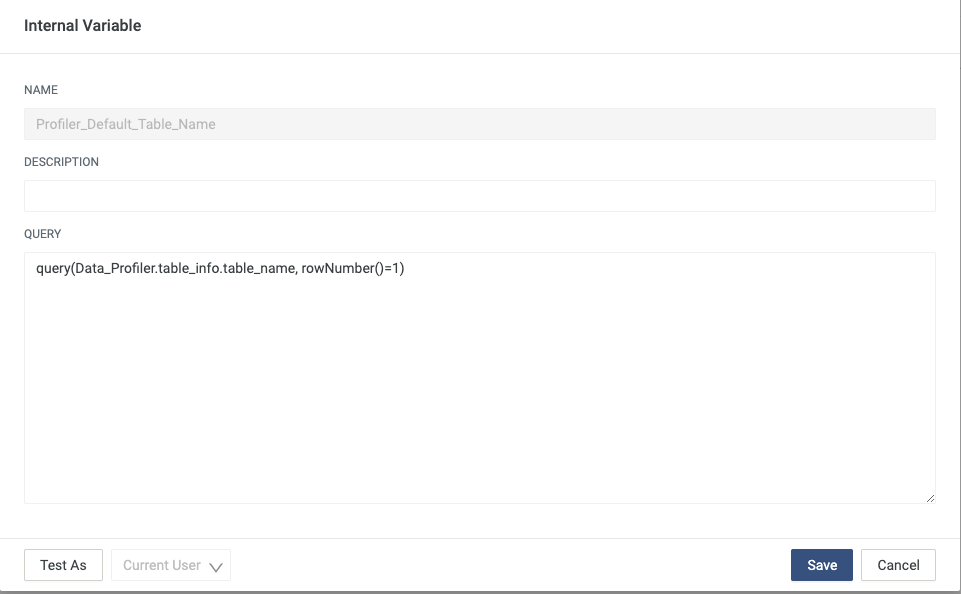This screenshot has height=594, width=961.
Task: Click the Profiler_Default_Table_Name name field
Action: pos(479,124)
